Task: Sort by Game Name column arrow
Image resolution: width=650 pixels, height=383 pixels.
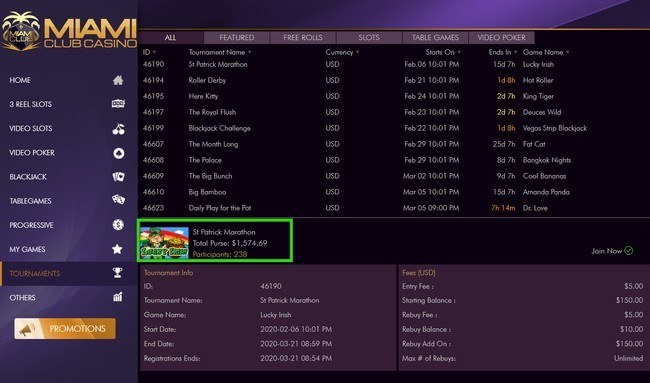Action: tap(568, 52)
